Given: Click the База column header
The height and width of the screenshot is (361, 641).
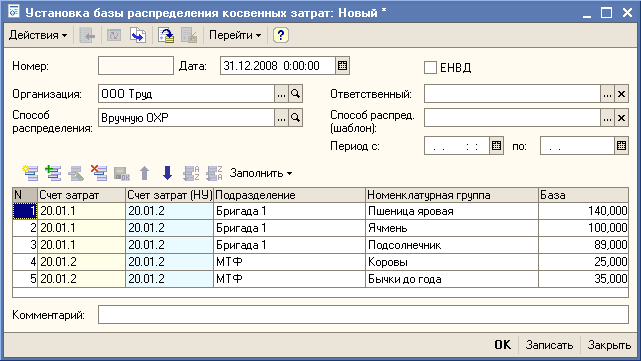Looking at the screenshot, I should 583,195.
